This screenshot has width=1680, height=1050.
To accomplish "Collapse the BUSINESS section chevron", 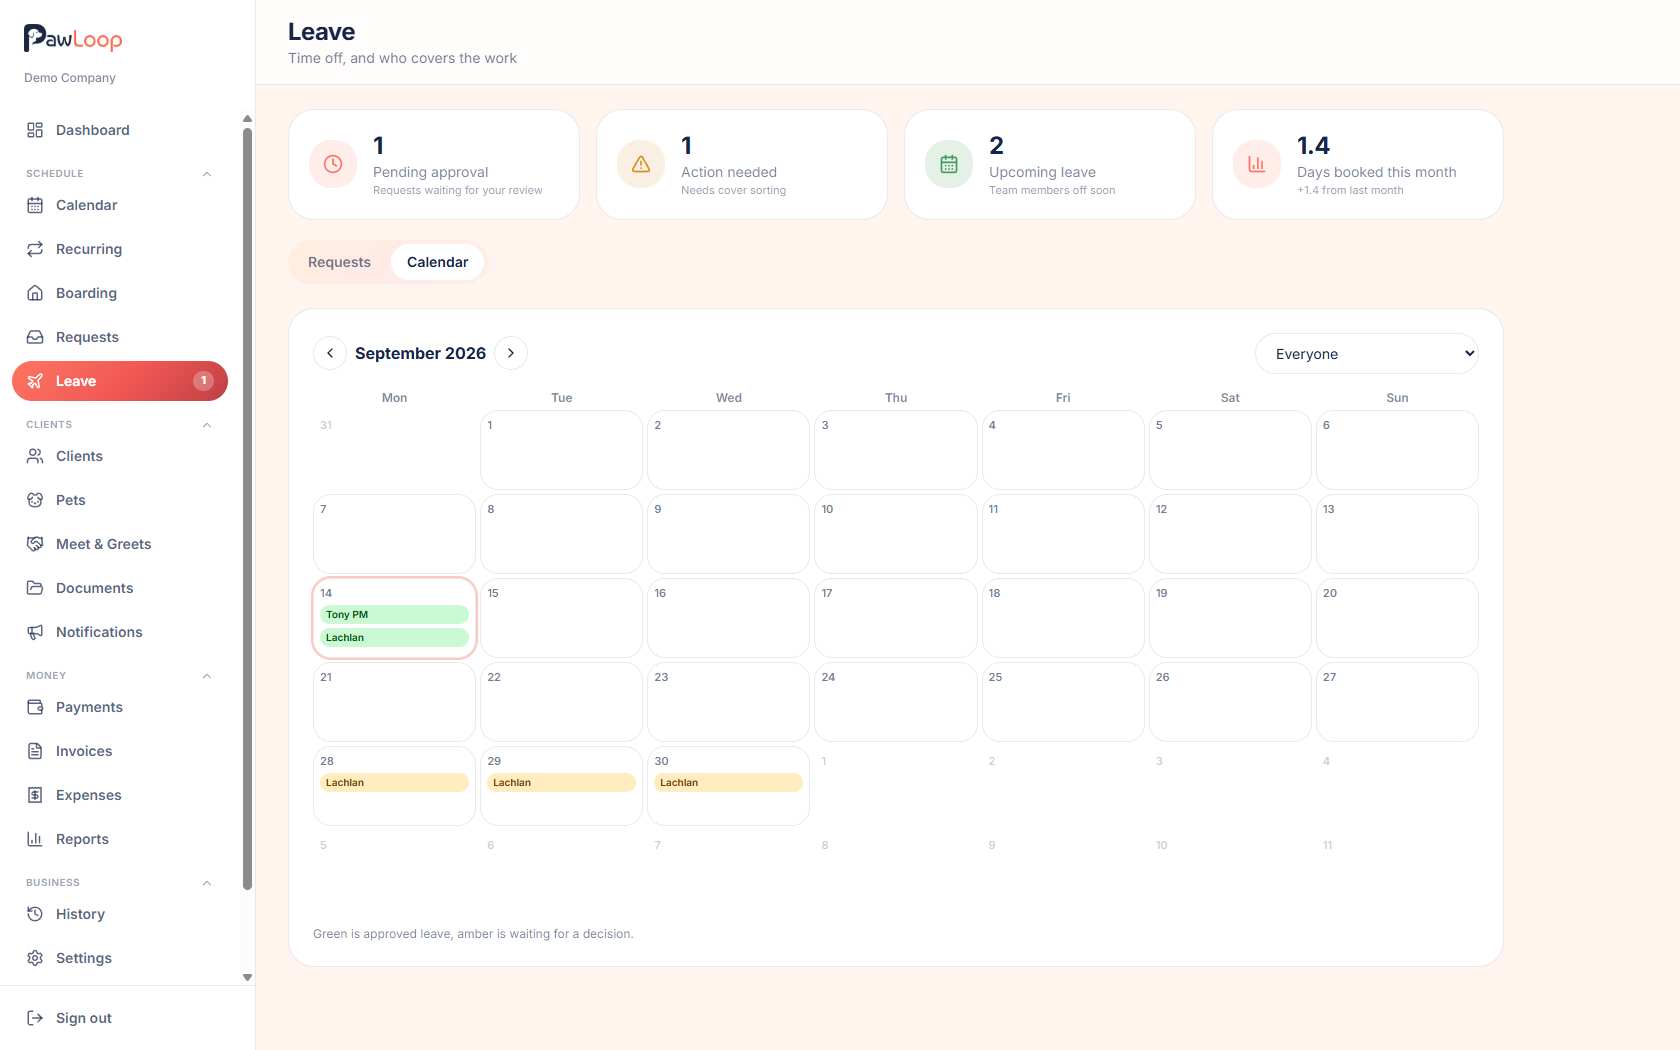I will [x=207, y=883].
